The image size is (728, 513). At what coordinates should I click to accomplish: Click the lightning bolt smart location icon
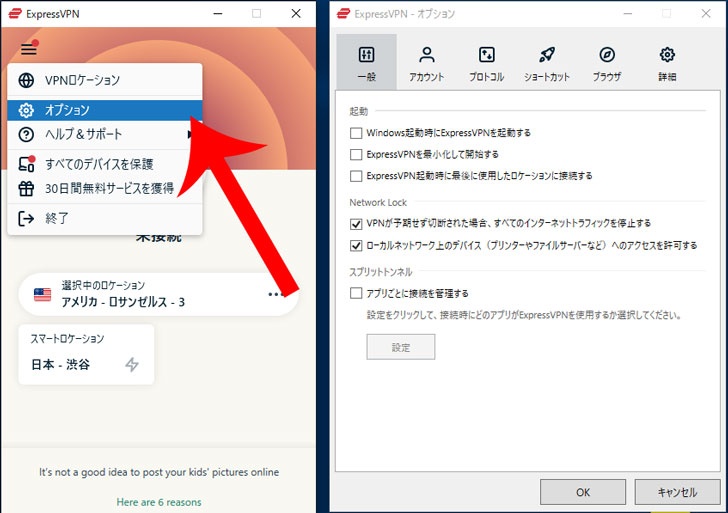pos(132,364)
